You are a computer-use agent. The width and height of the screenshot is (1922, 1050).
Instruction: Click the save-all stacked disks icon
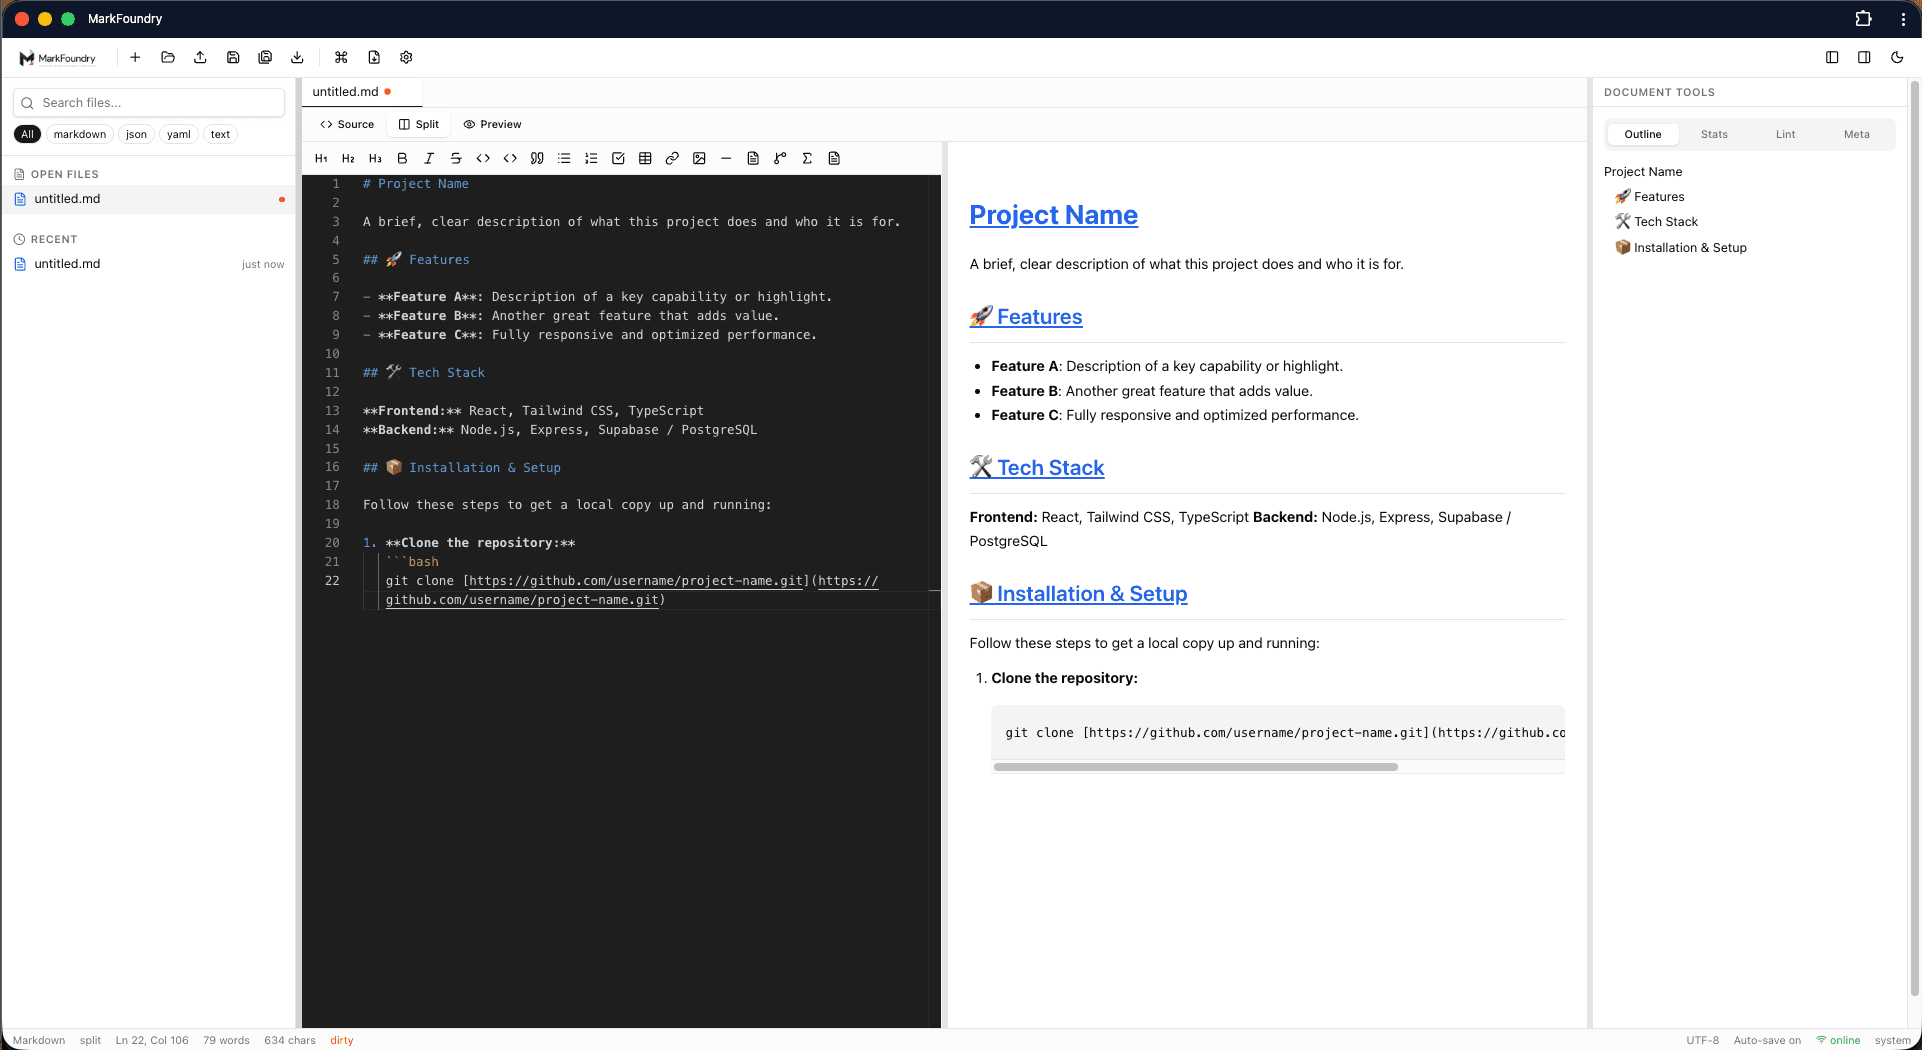pyautogui.click(x=265, y=57)
